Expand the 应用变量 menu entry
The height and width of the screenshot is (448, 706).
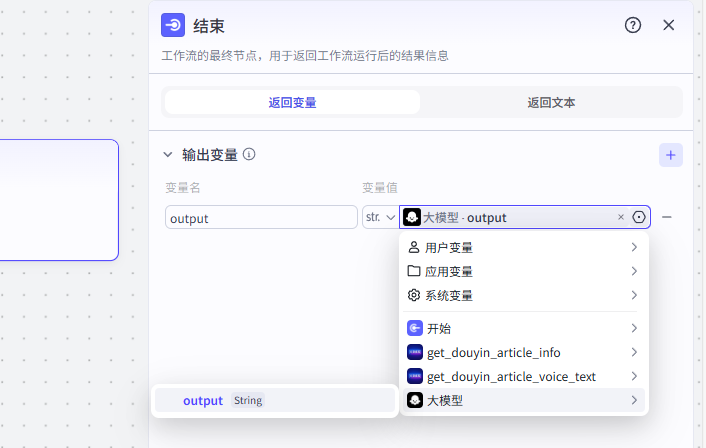coord(524,271)
